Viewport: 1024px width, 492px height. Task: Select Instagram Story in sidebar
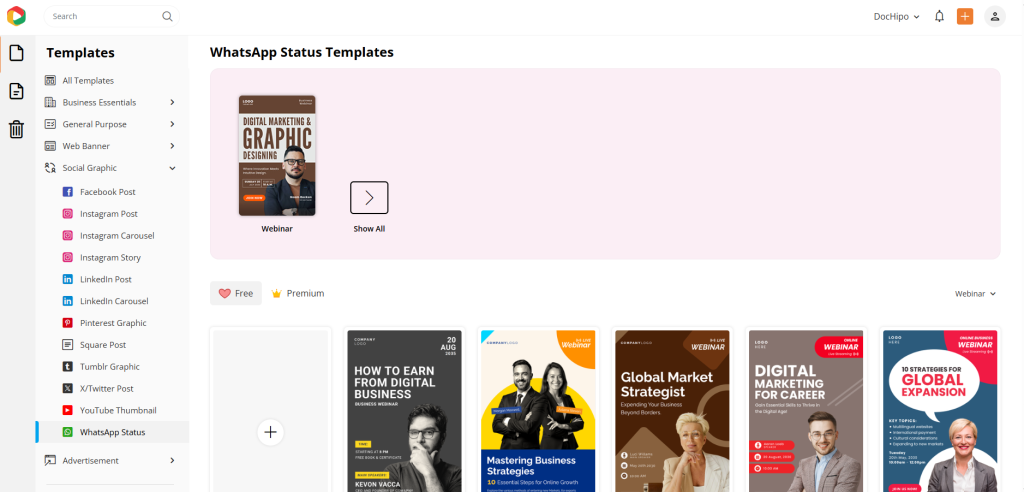pos(110,257)
